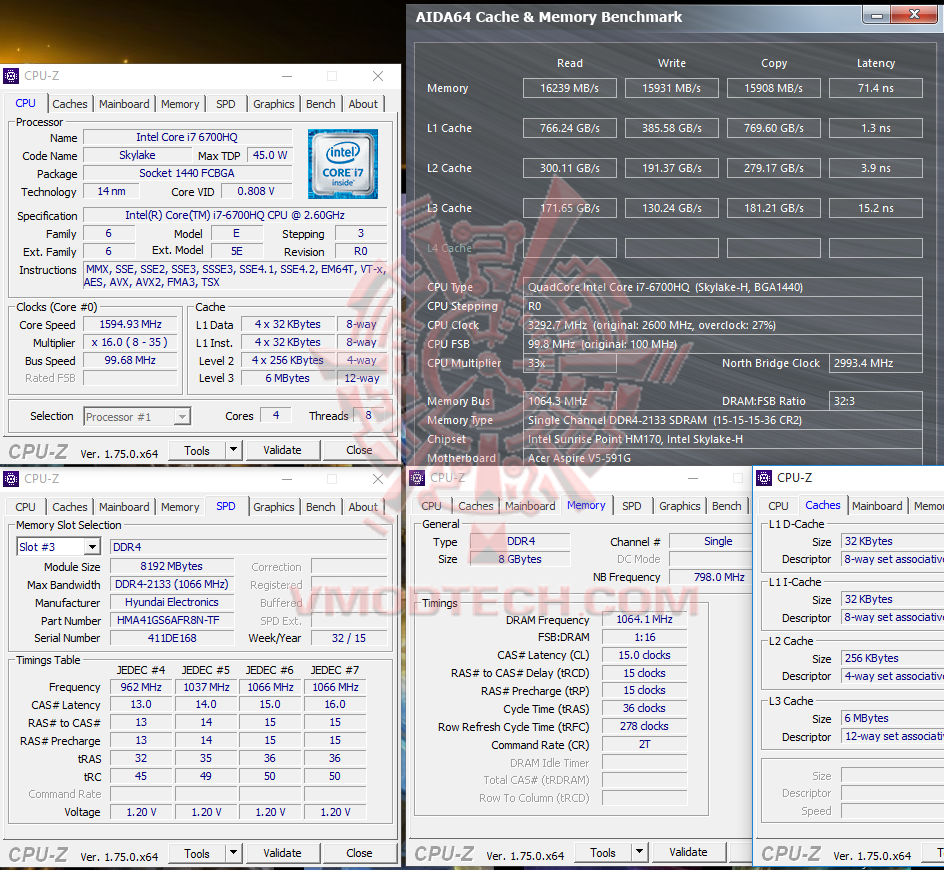Switch to Caches tab in top CPU-Z window
Image resolution: width=944 pixels, height=870 pixels.
[x=70, y=104]
